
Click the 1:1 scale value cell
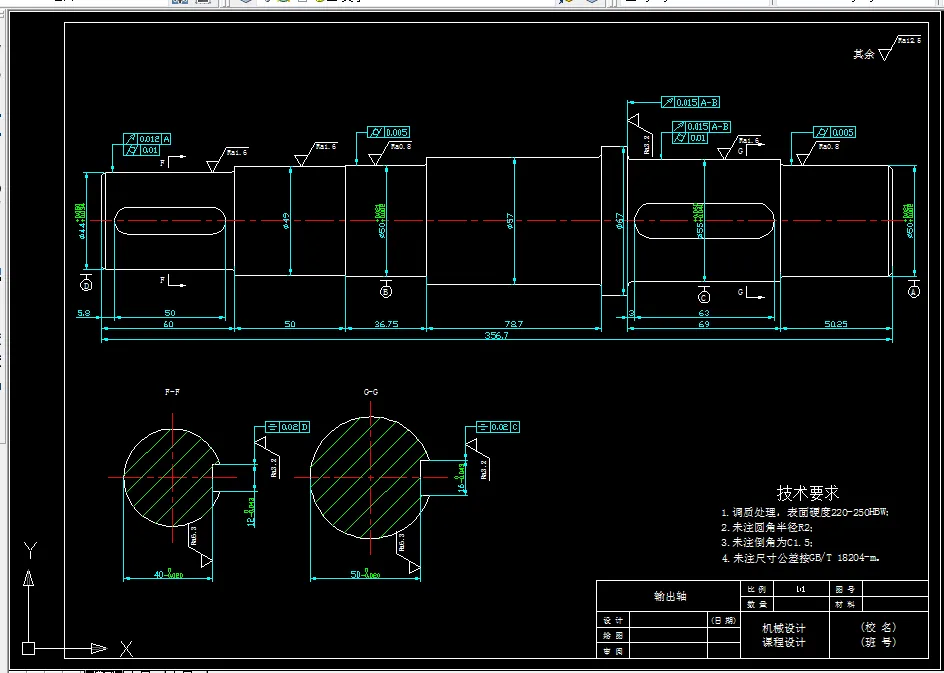[801, 589]
